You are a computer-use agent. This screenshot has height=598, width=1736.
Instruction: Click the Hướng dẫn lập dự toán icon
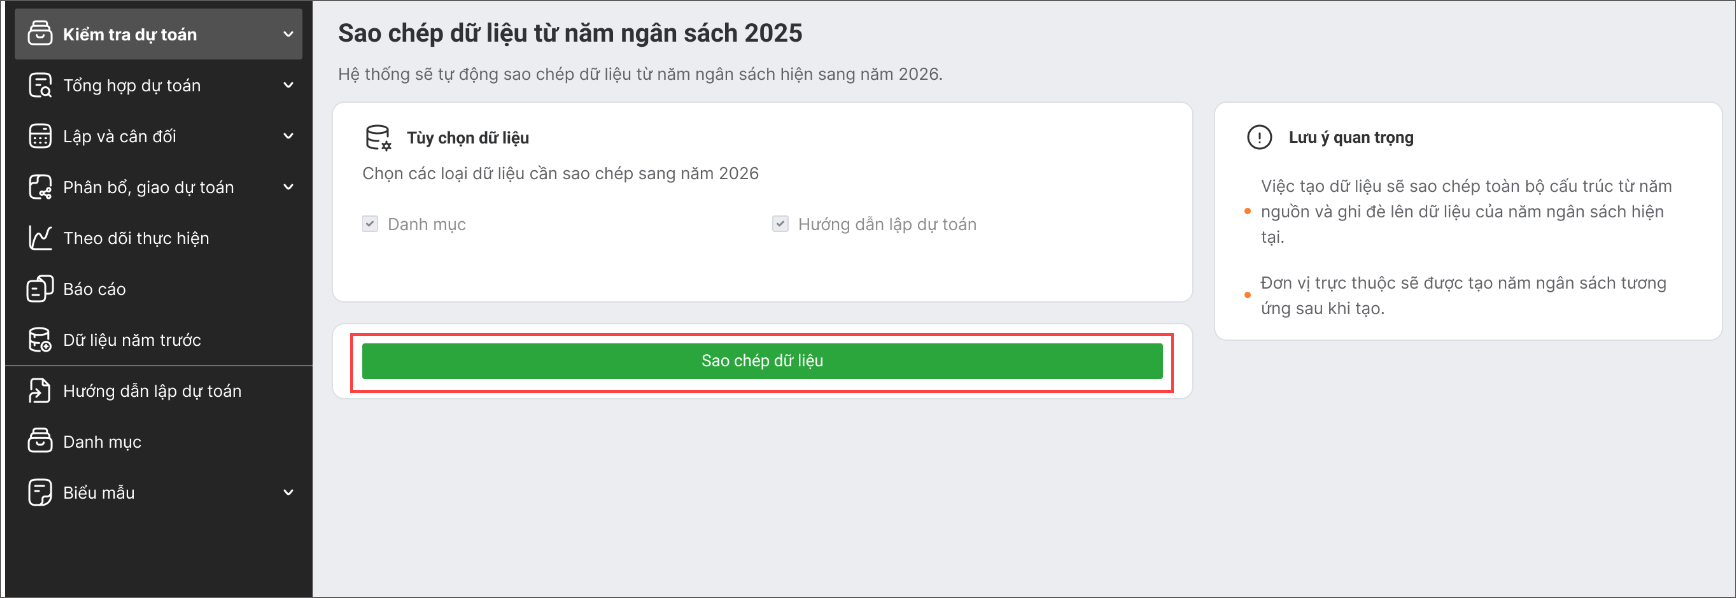(x=40, y=391)
